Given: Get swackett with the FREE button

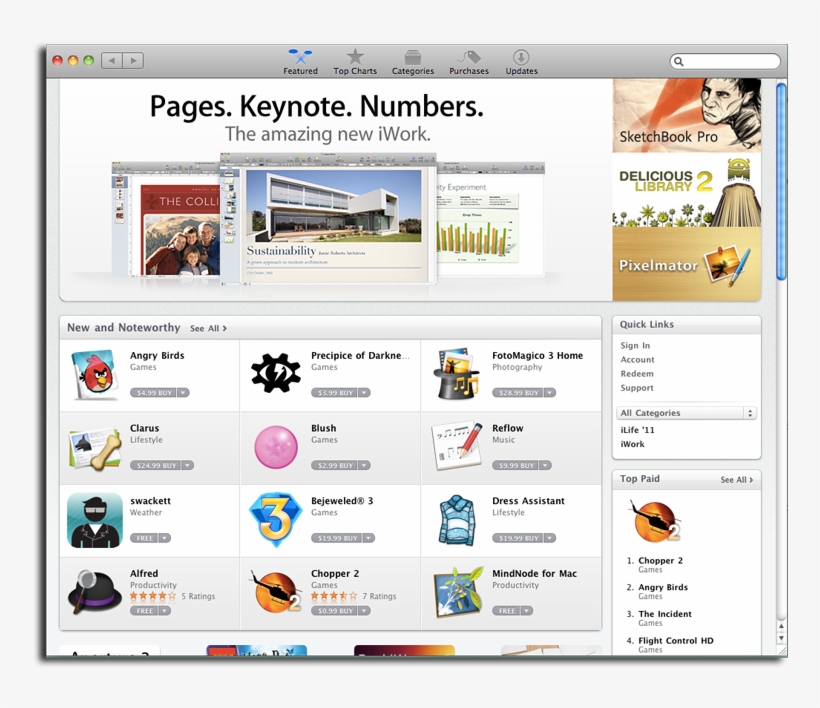Looking at the screenshot, I should coord(144,538).
